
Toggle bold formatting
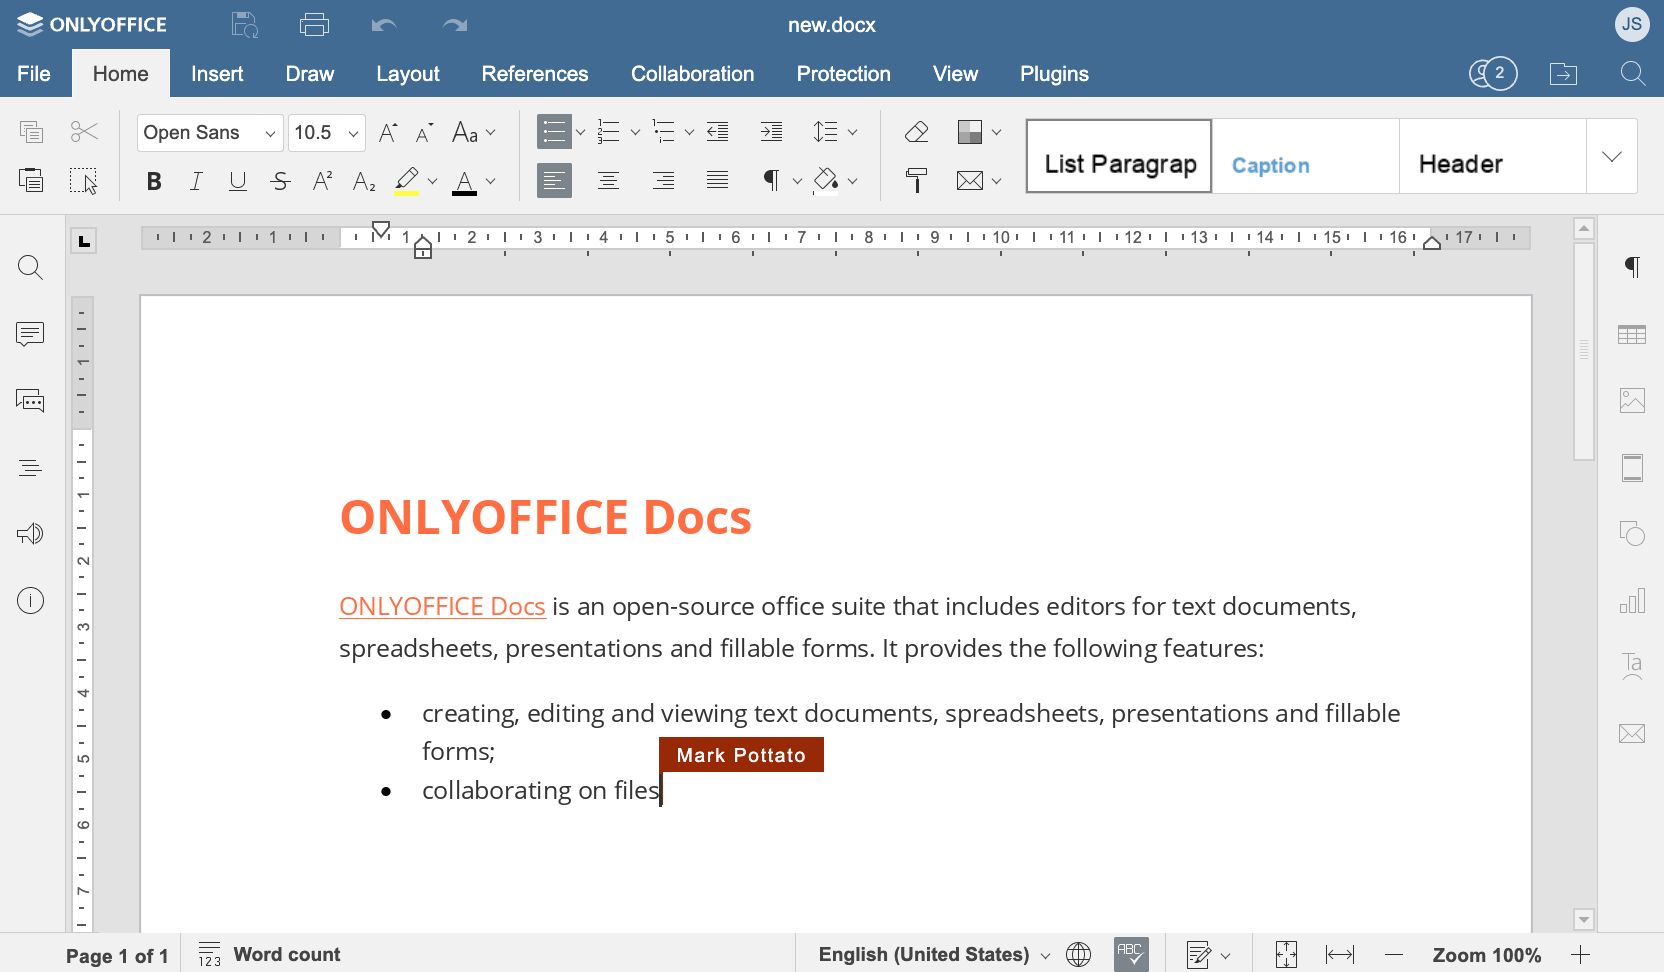(154, 181)
